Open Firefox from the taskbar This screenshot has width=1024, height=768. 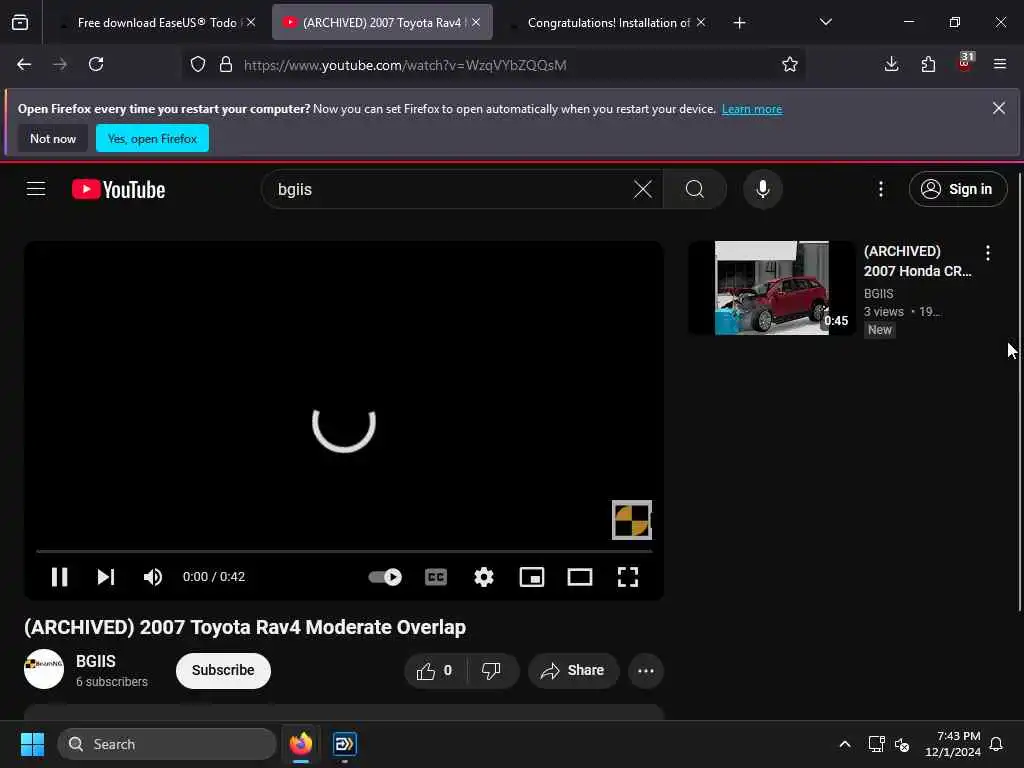tap(300, 744)
